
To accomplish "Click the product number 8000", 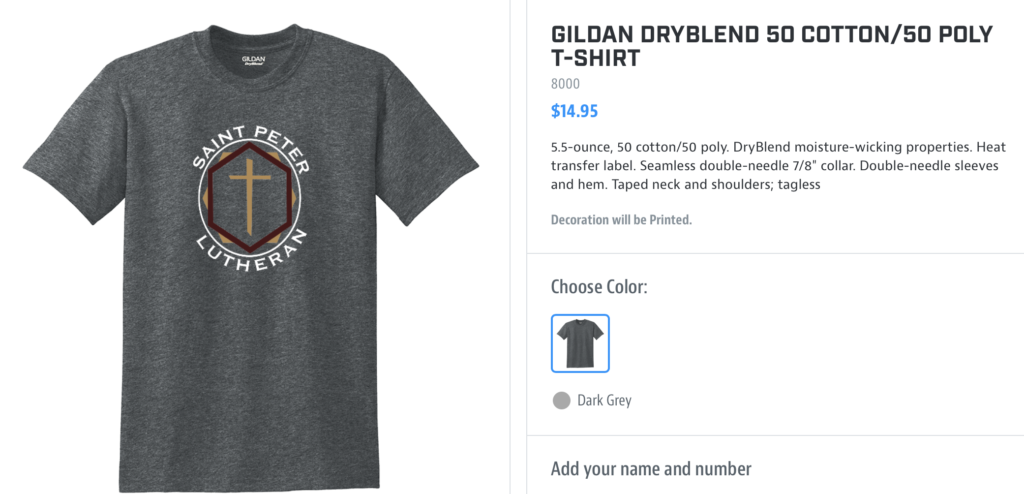I will pos(565,84).
